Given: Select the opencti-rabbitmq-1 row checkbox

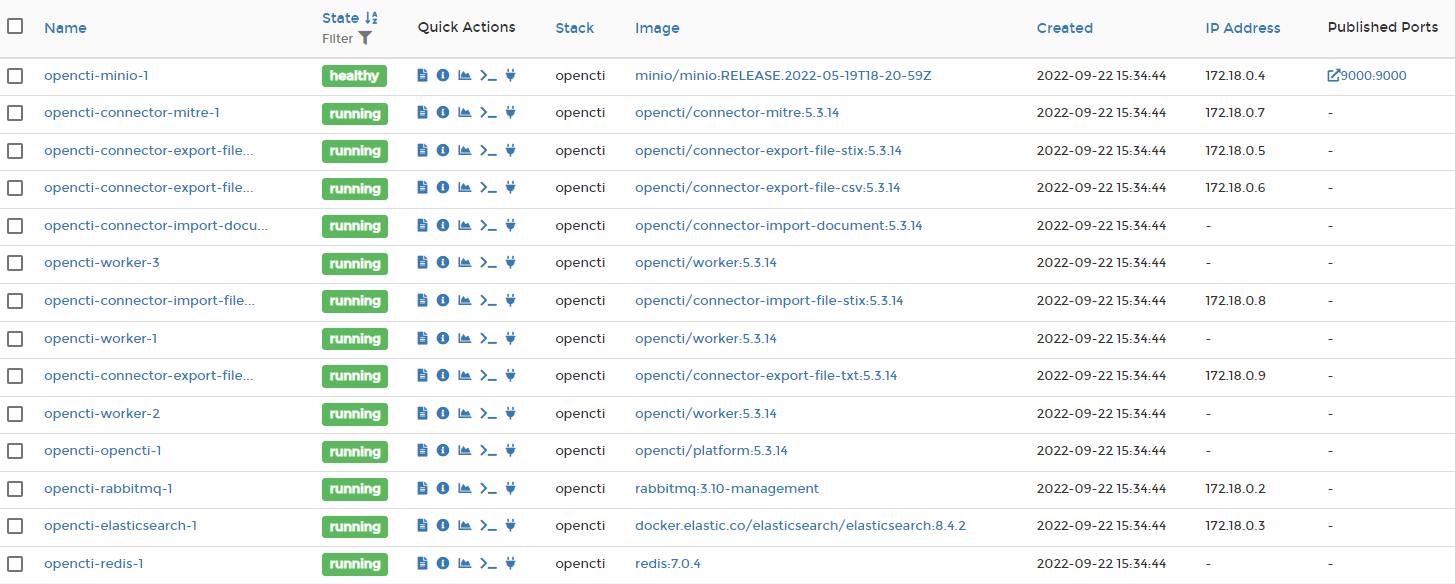Looking at the screenshot, I should (14, 488).
